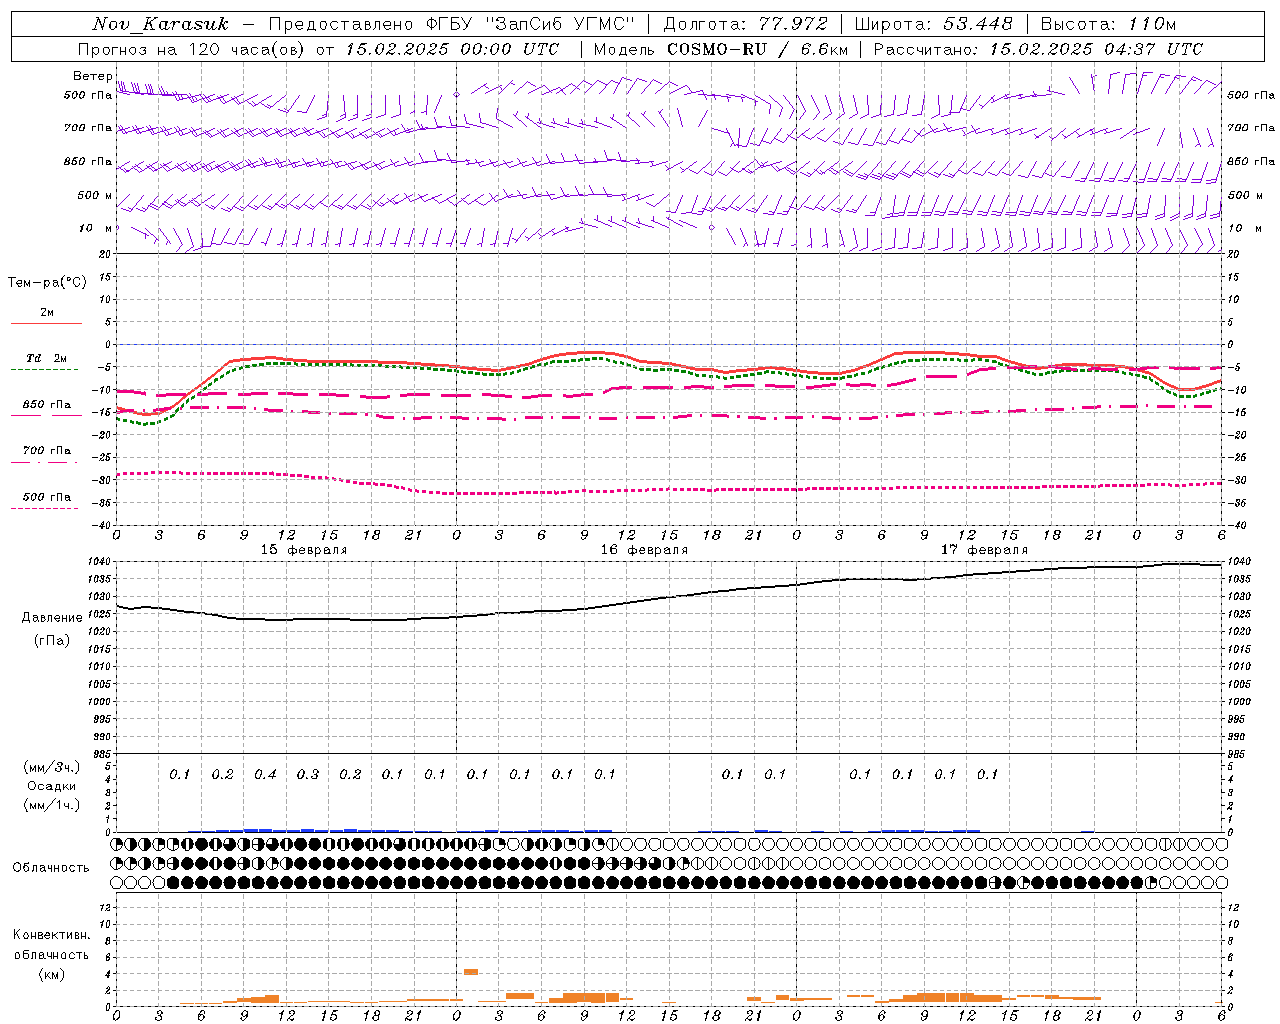Click the 0.3 precipitation amount value

pos(308,774)
